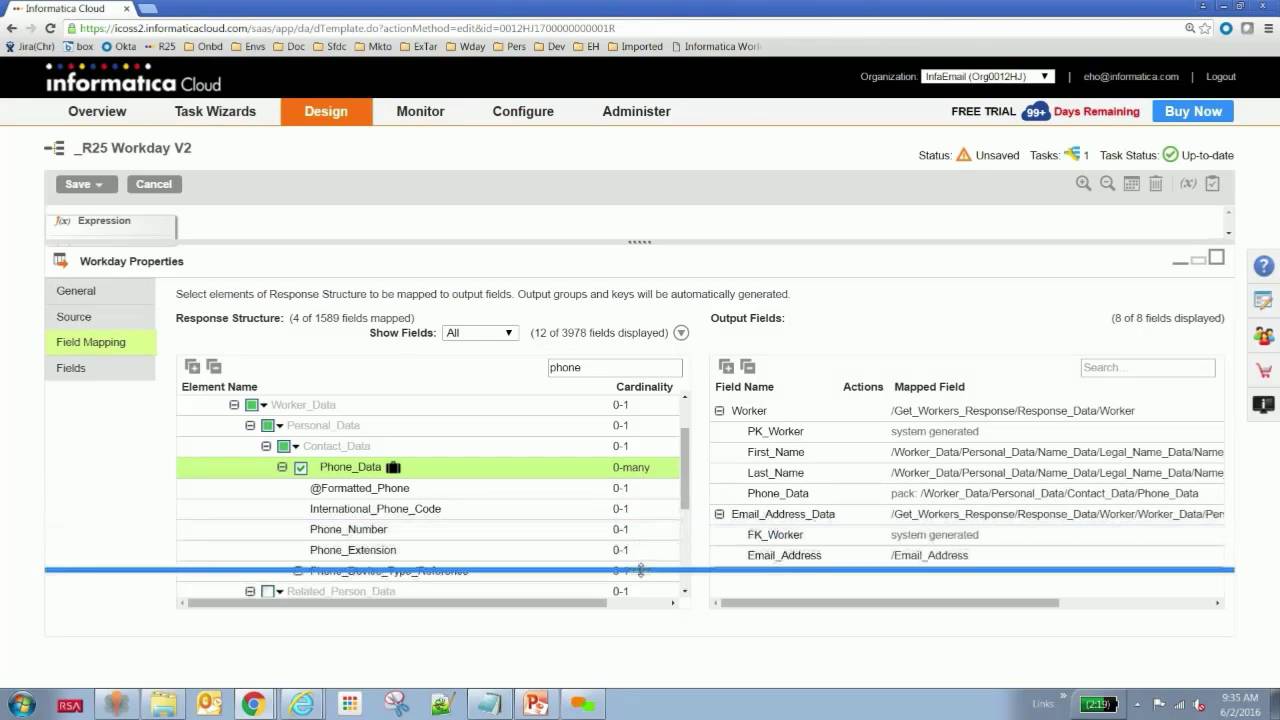Click the notes pencil sidebar icon
The height and width of the screenshot is (720, 1280).
click(x=1264, y=301)
